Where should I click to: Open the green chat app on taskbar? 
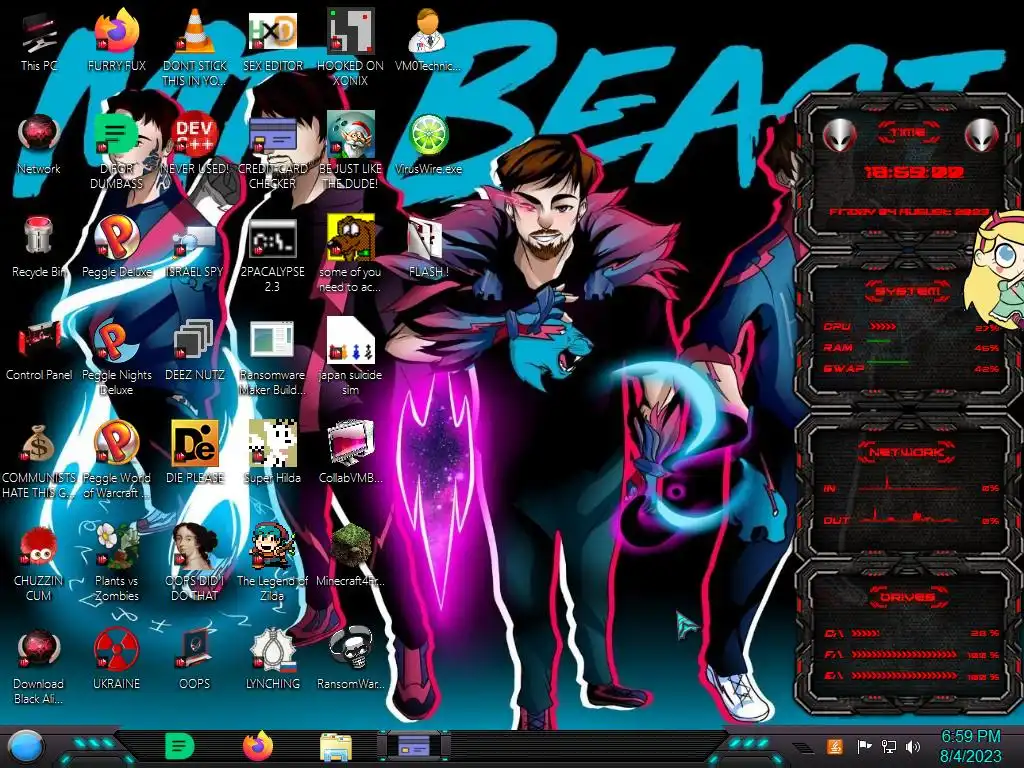[x=179, y=746]
